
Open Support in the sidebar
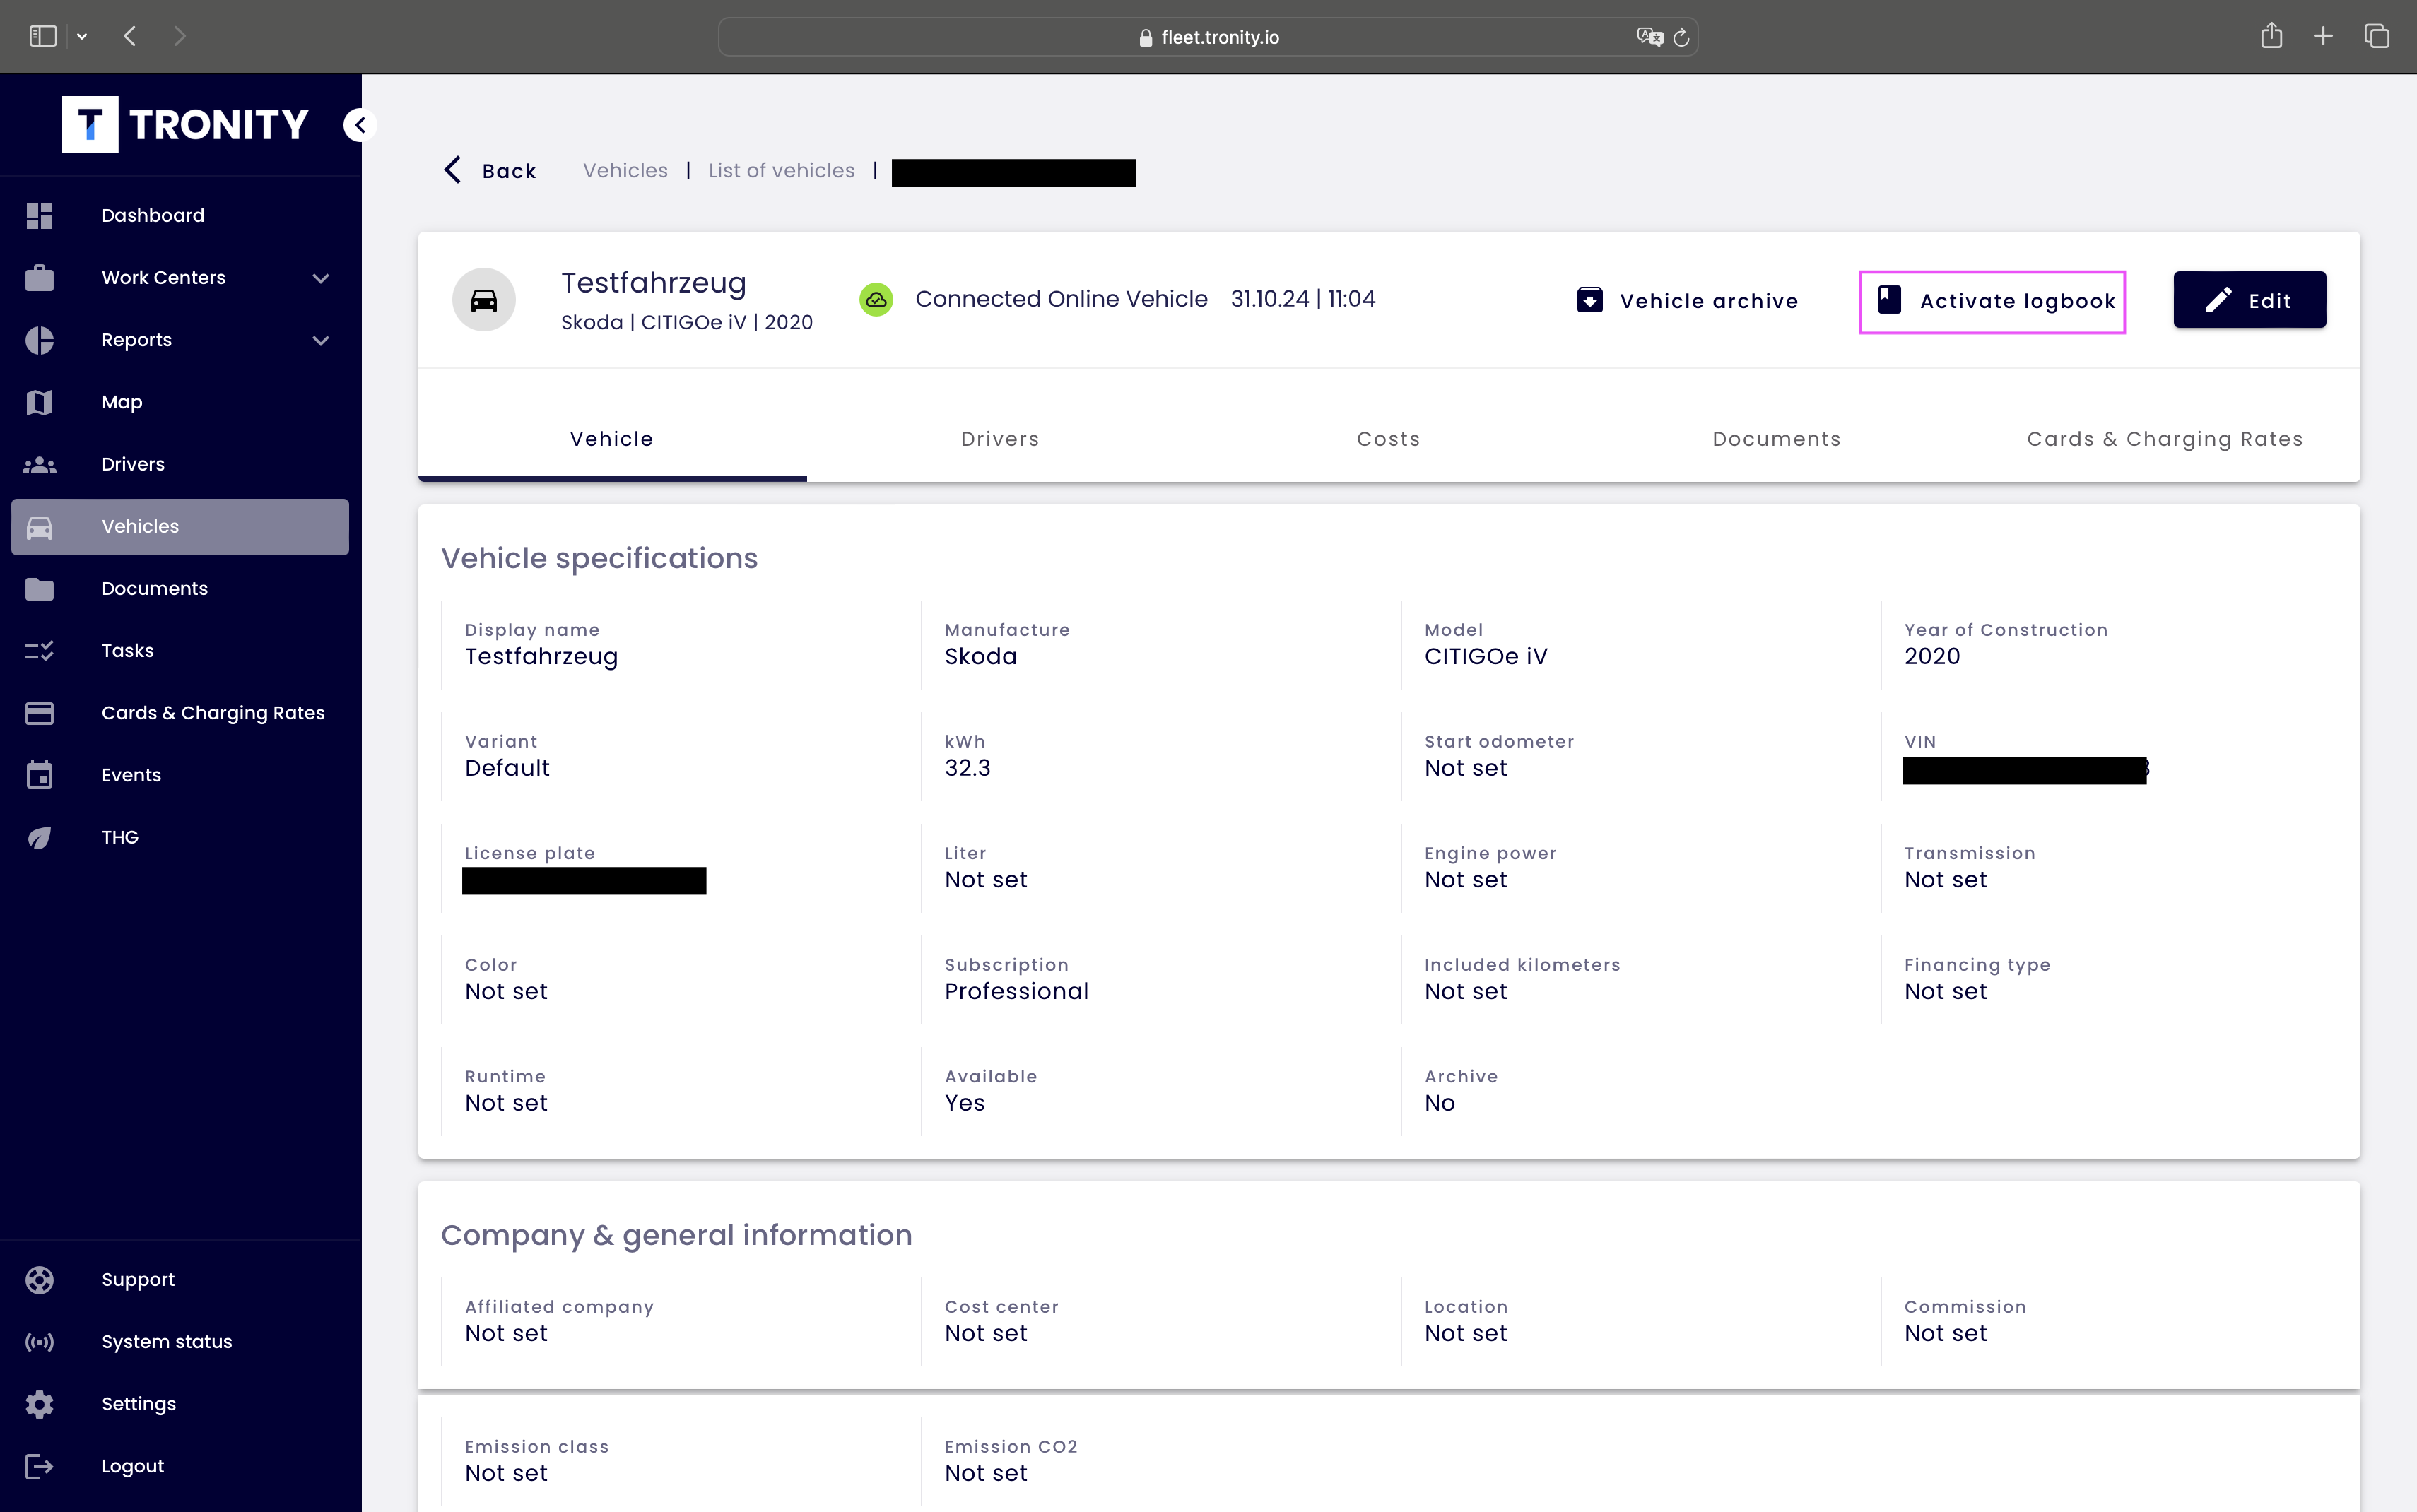180,1280
